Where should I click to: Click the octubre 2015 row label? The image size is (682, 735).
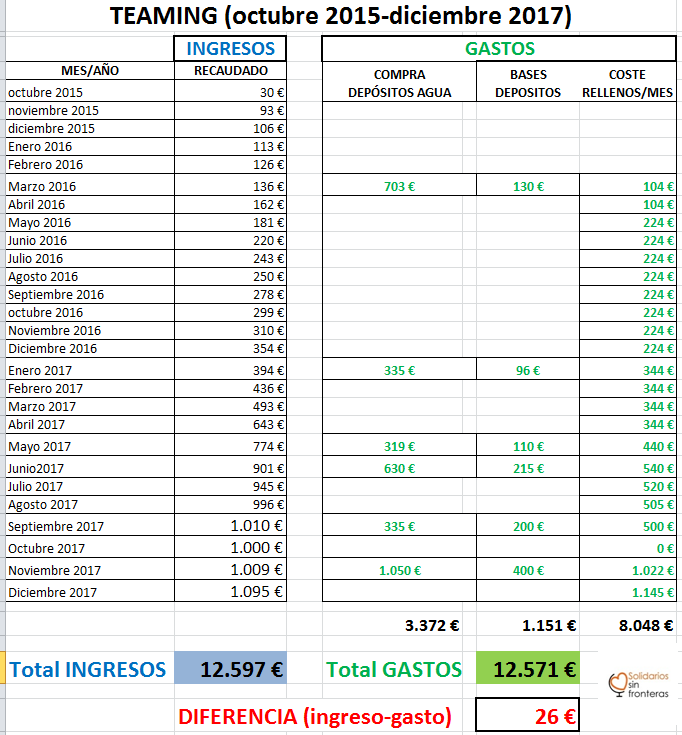click(x=90, y=92)
